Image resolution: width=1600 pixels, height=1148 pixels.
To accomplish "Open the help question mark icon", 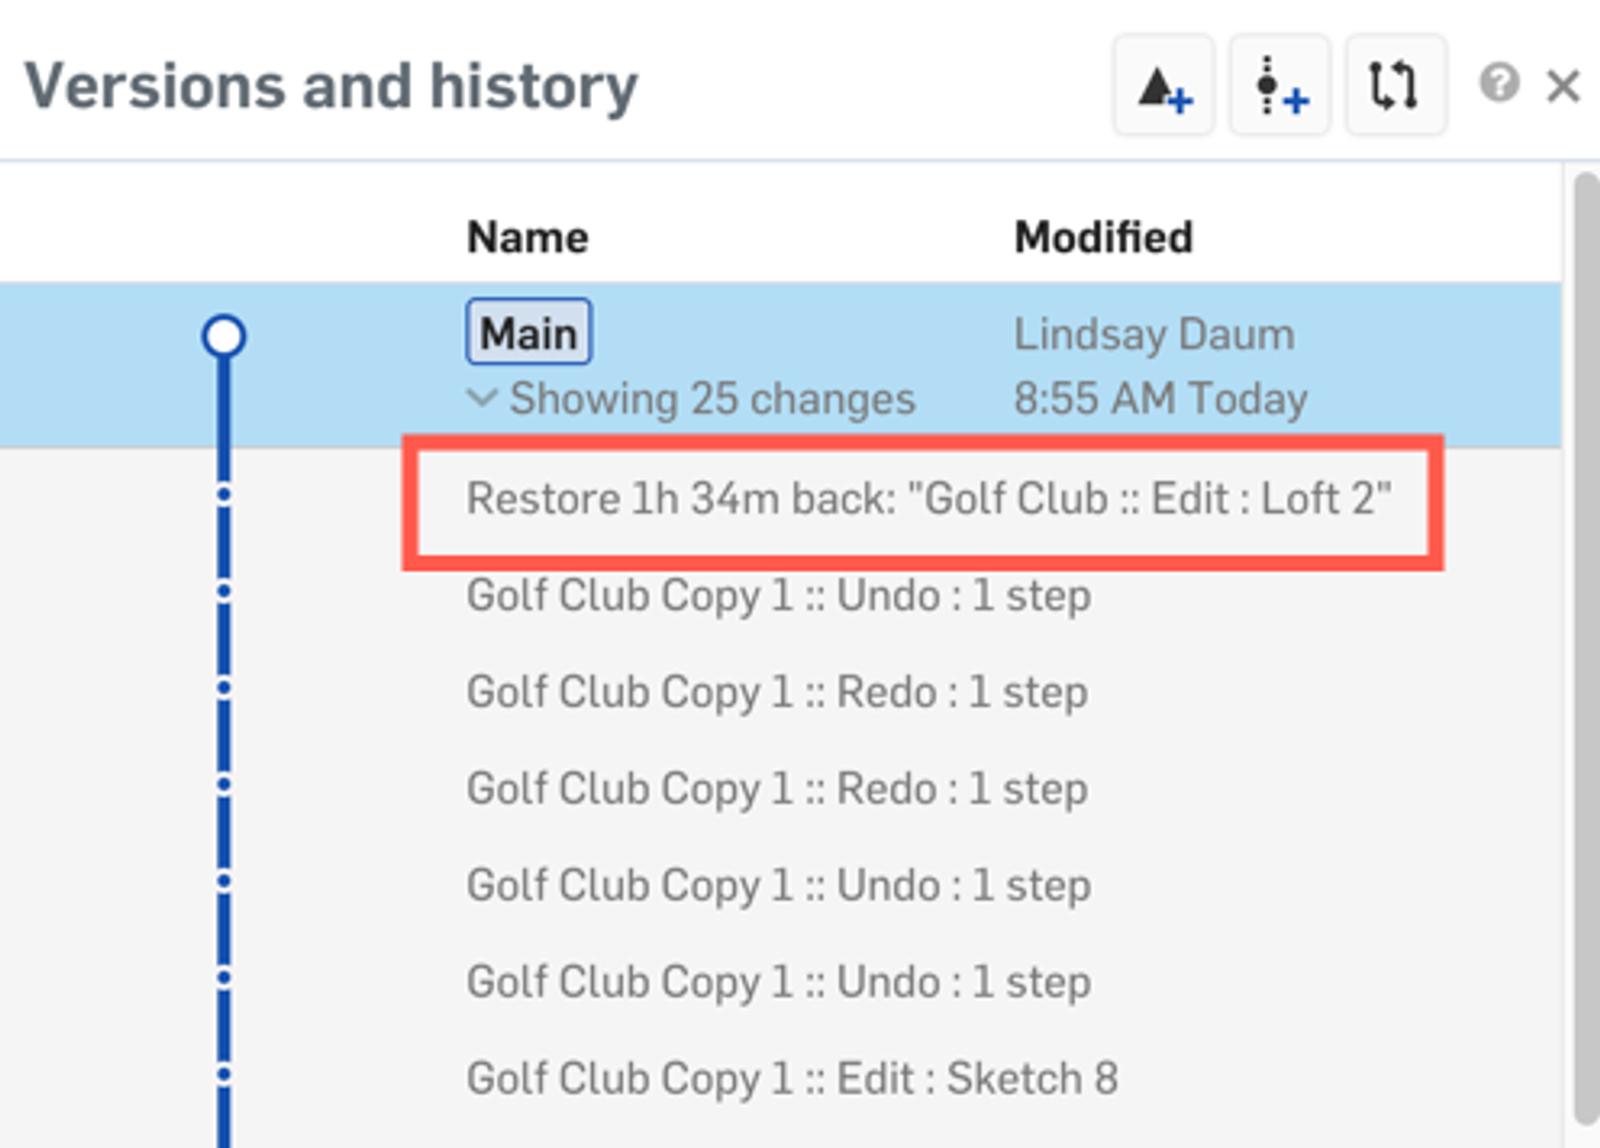I will click(1499, 84).
